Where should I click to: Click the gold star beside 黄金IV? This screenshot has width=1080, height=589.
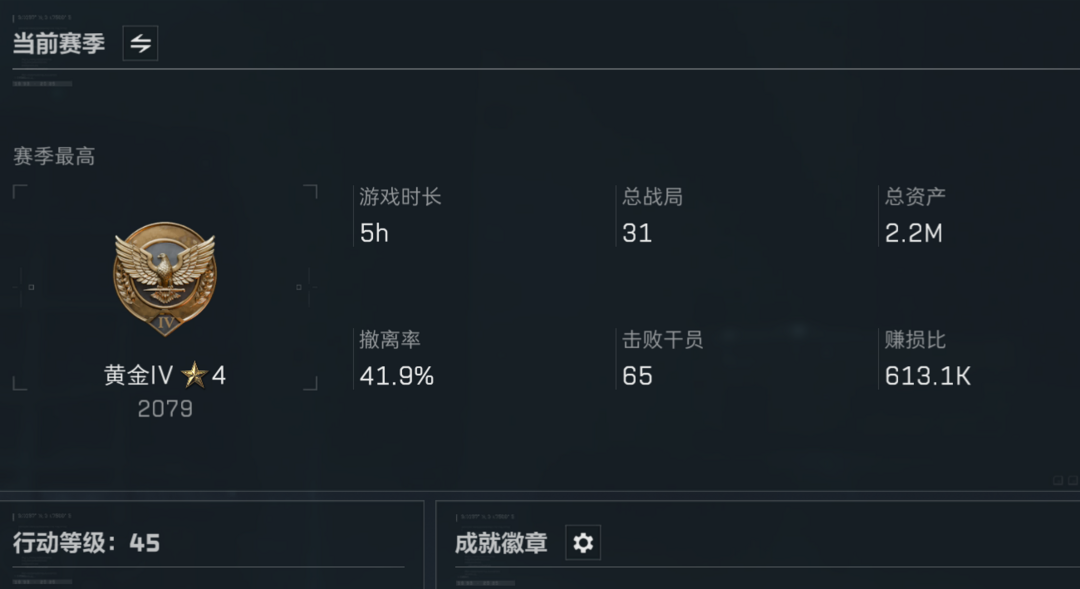(194, 375)
